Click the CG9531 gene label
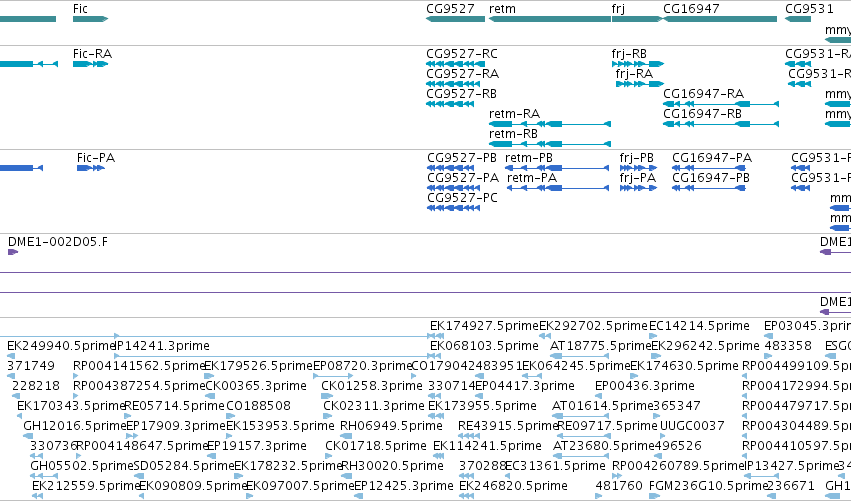 tap(809, 9)
